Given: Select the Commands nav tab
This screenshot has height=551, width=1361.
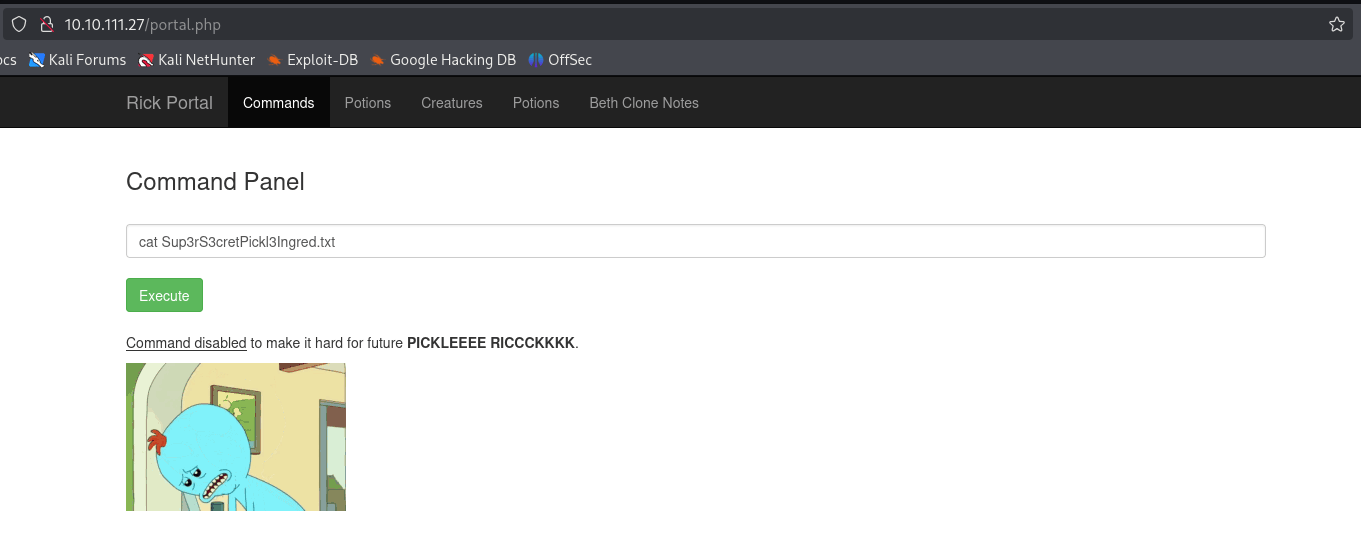Looking at the screenshot, I should click(279, 103).
